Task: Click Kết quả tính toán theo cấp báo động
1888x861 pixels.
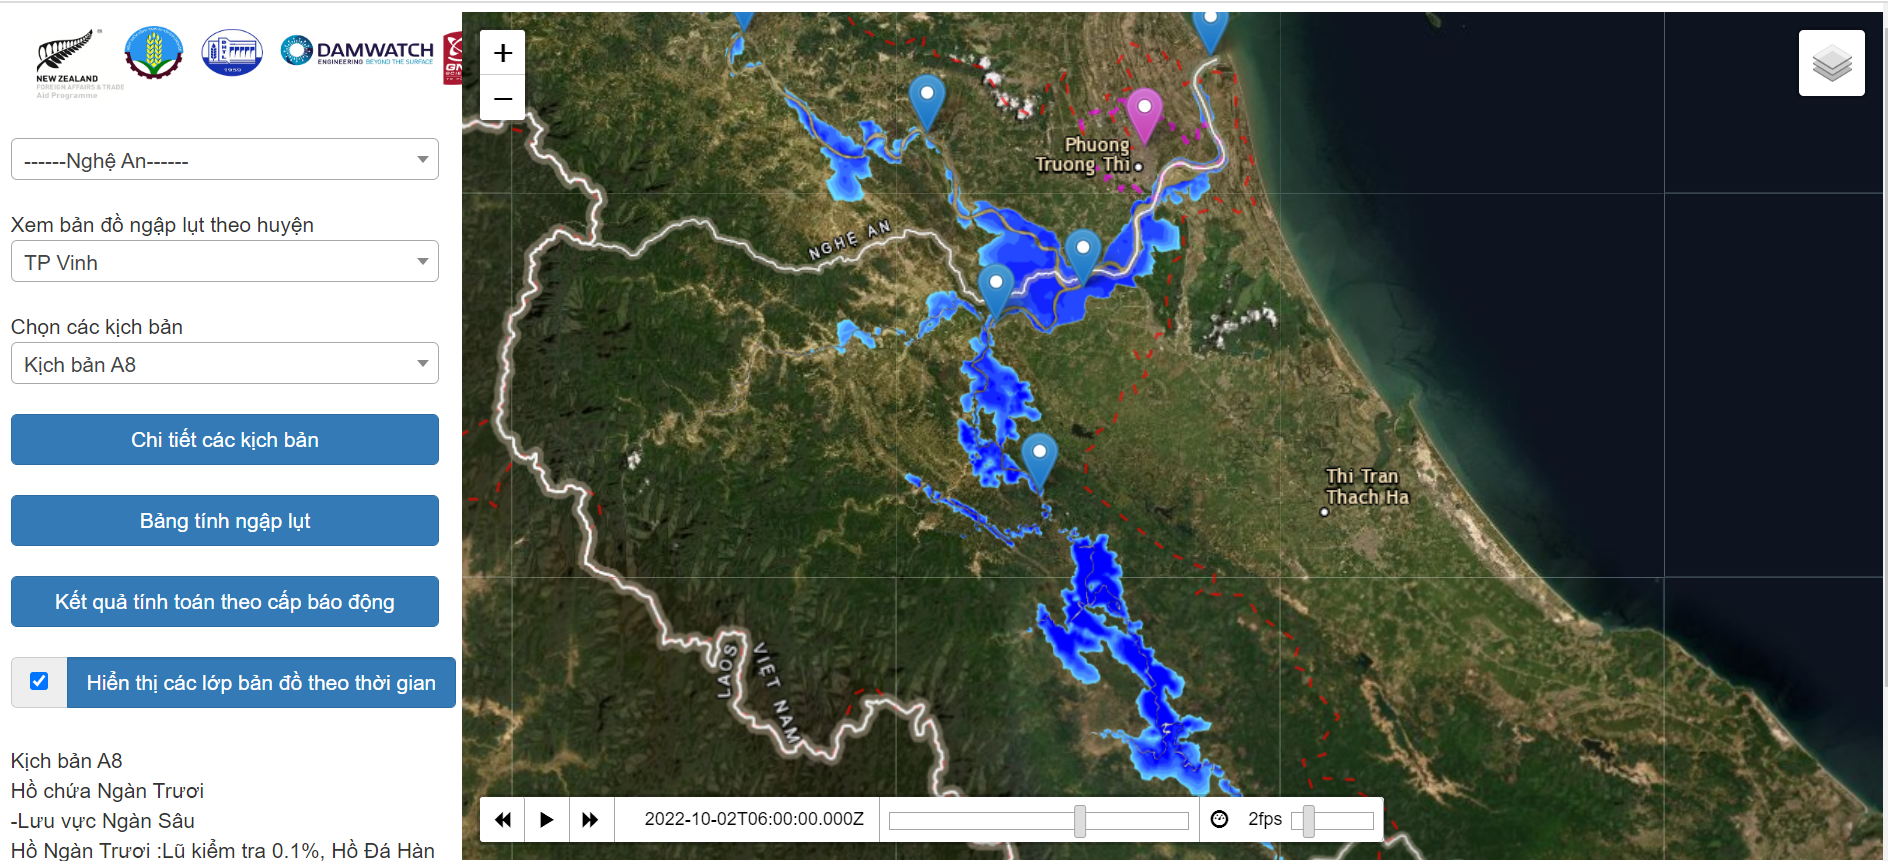Action: pos(224,602)
